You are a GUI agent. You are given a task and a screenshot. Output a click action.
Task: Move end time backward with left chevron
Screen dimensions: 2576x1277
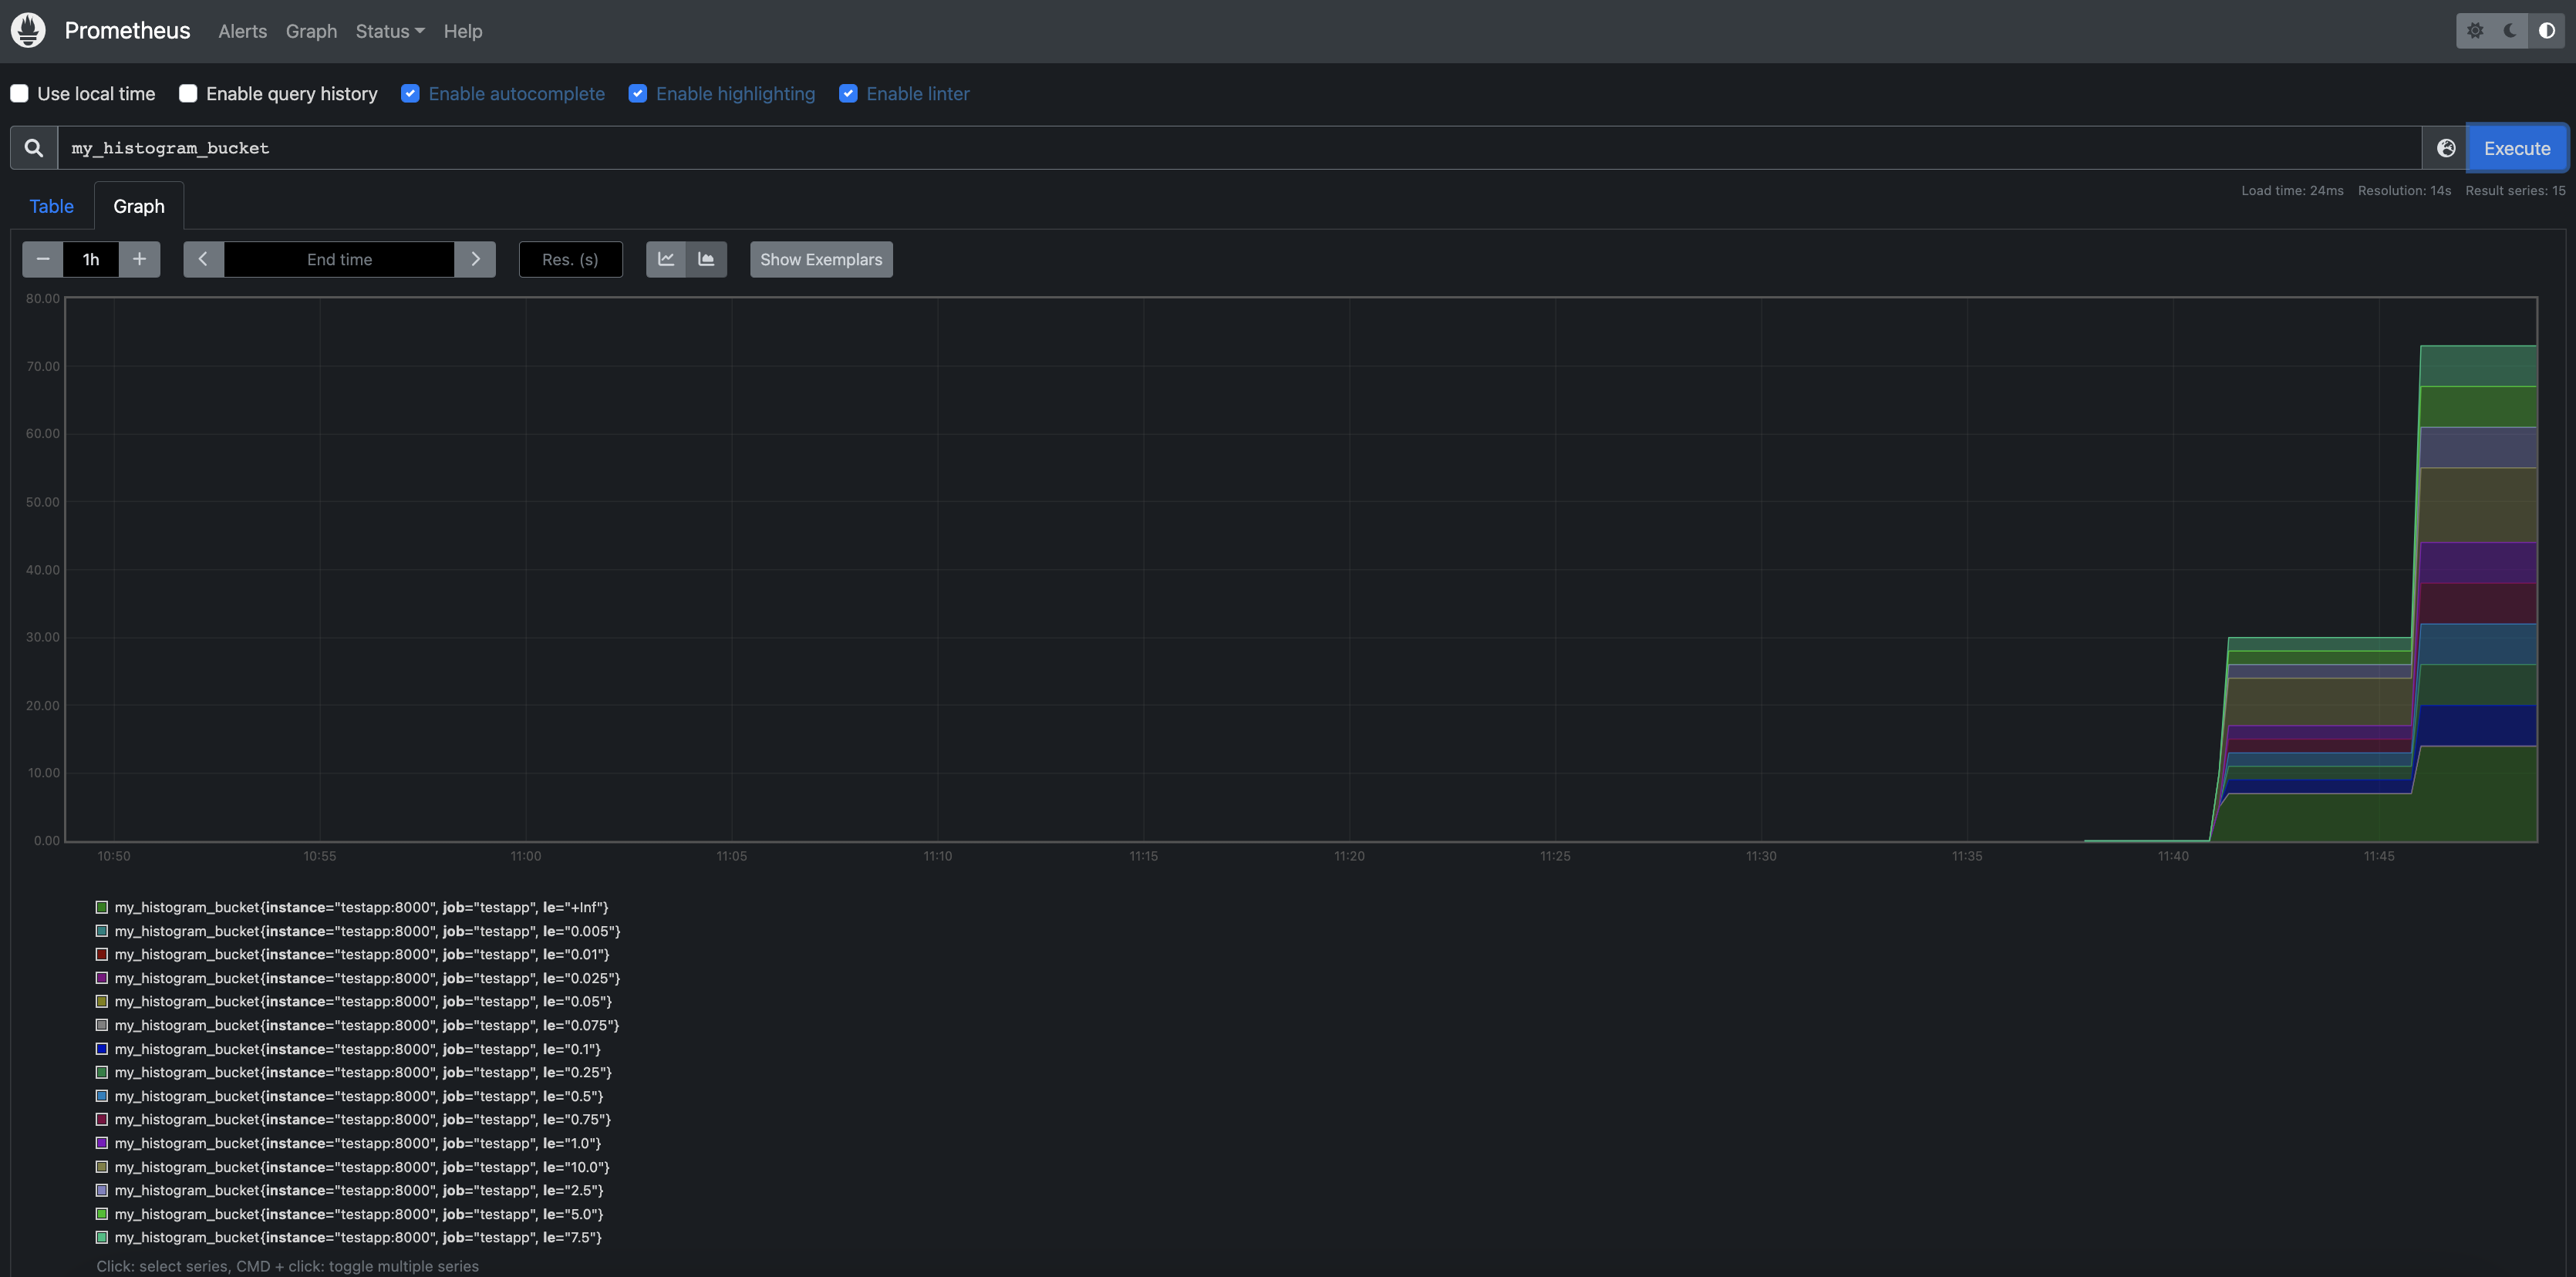[x=203, y=259]
